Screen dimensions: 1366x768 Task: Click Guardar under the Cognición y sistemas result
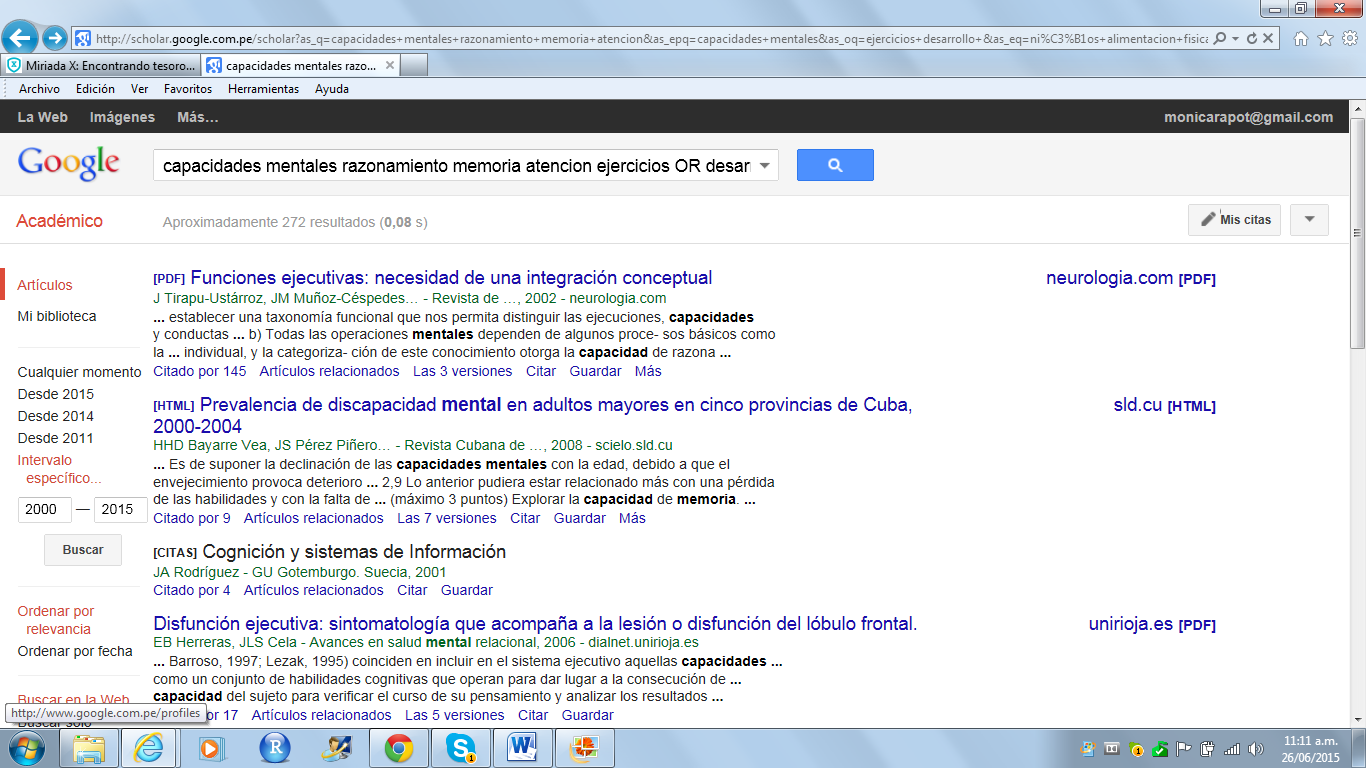(466, 590)
